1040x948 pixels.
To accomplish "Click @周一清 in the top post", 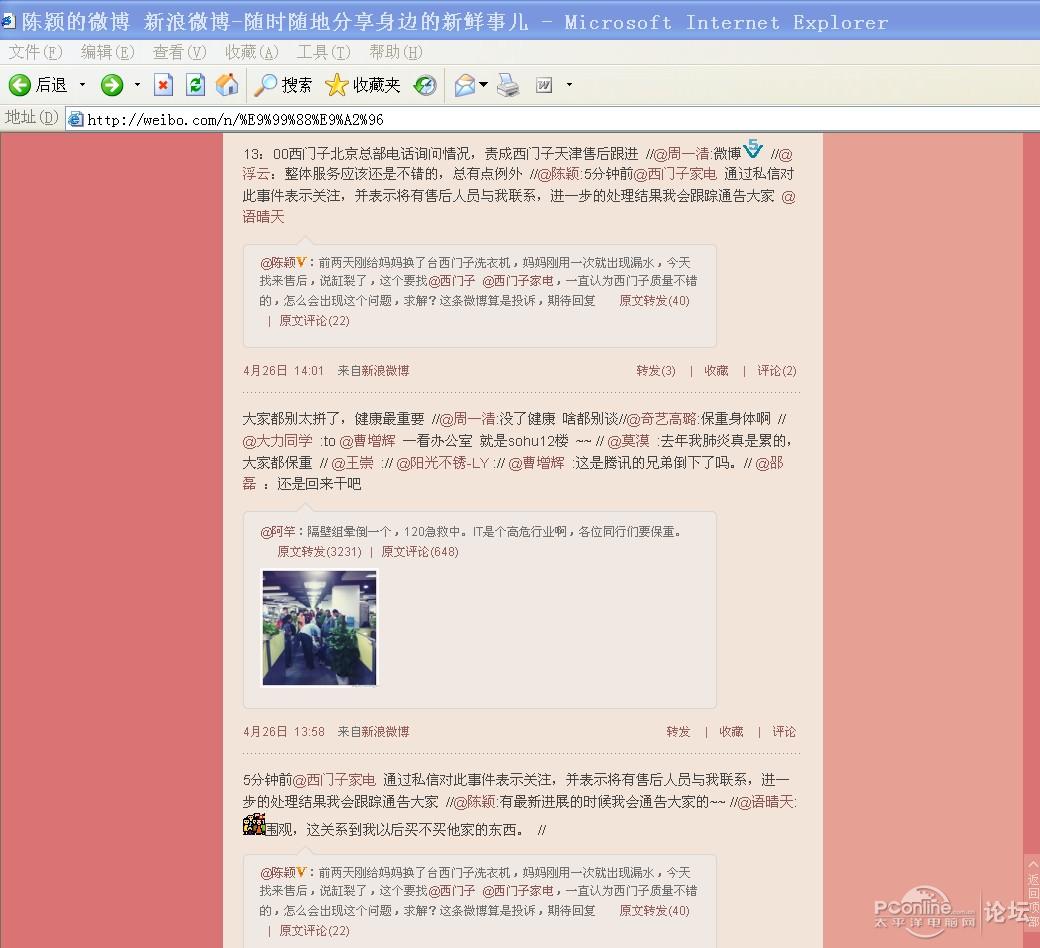I will [x=682, y=155].
